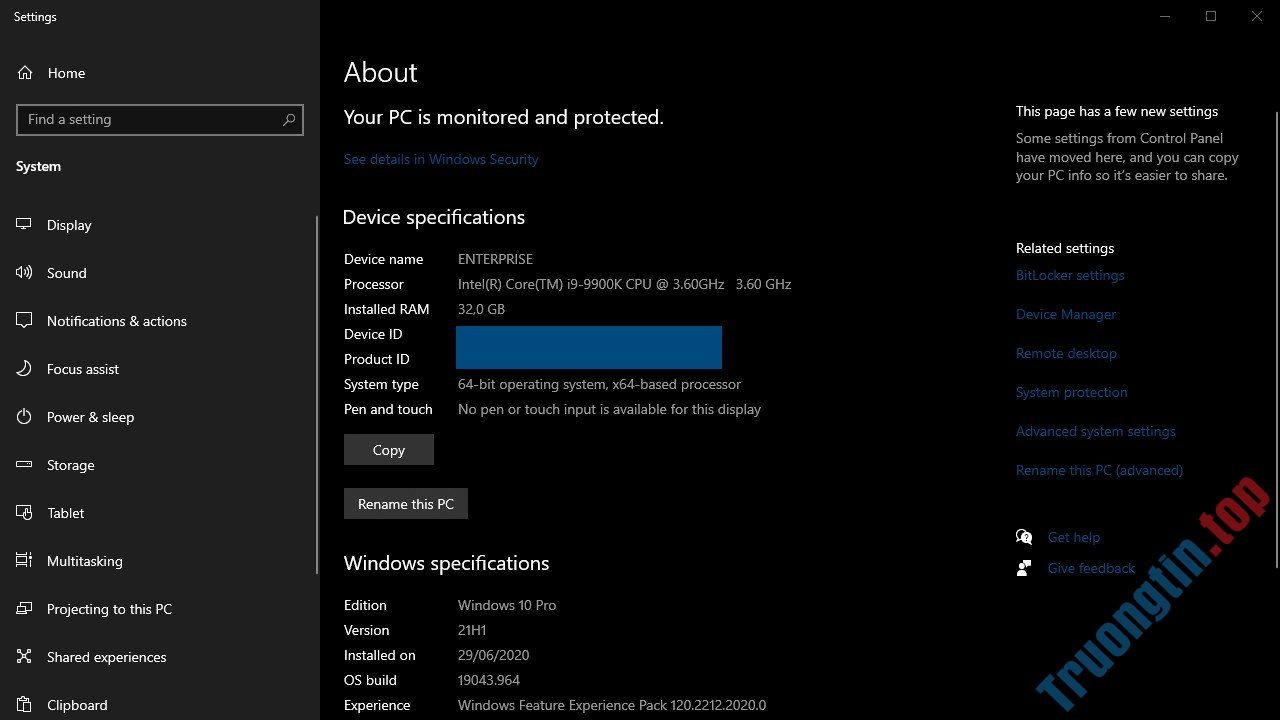Open Device Manager link

[1066, 314]
